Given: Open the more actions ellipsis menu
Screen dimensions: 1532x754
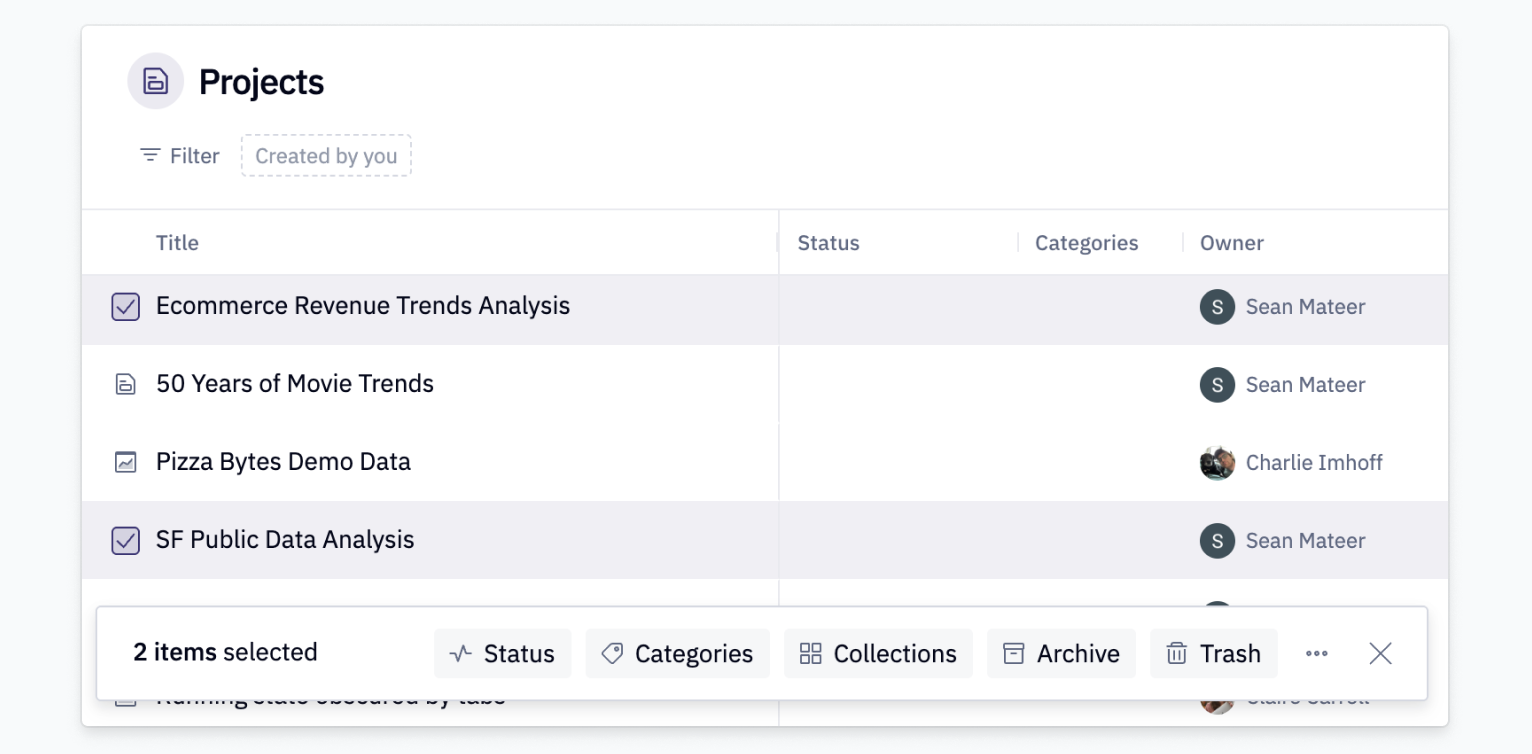Looking at the screenshot, I should 1317,653.
